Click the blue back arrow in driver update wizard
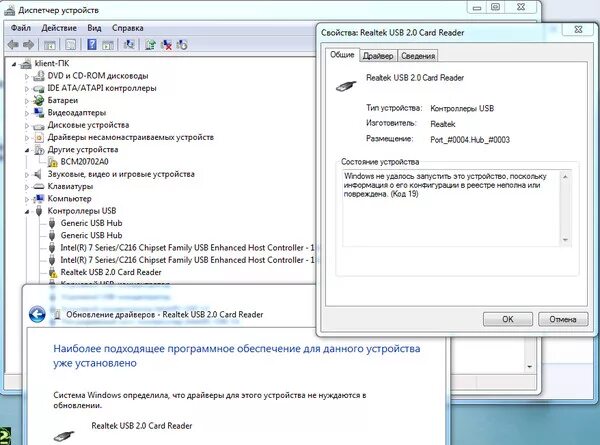 coord(37,315)
